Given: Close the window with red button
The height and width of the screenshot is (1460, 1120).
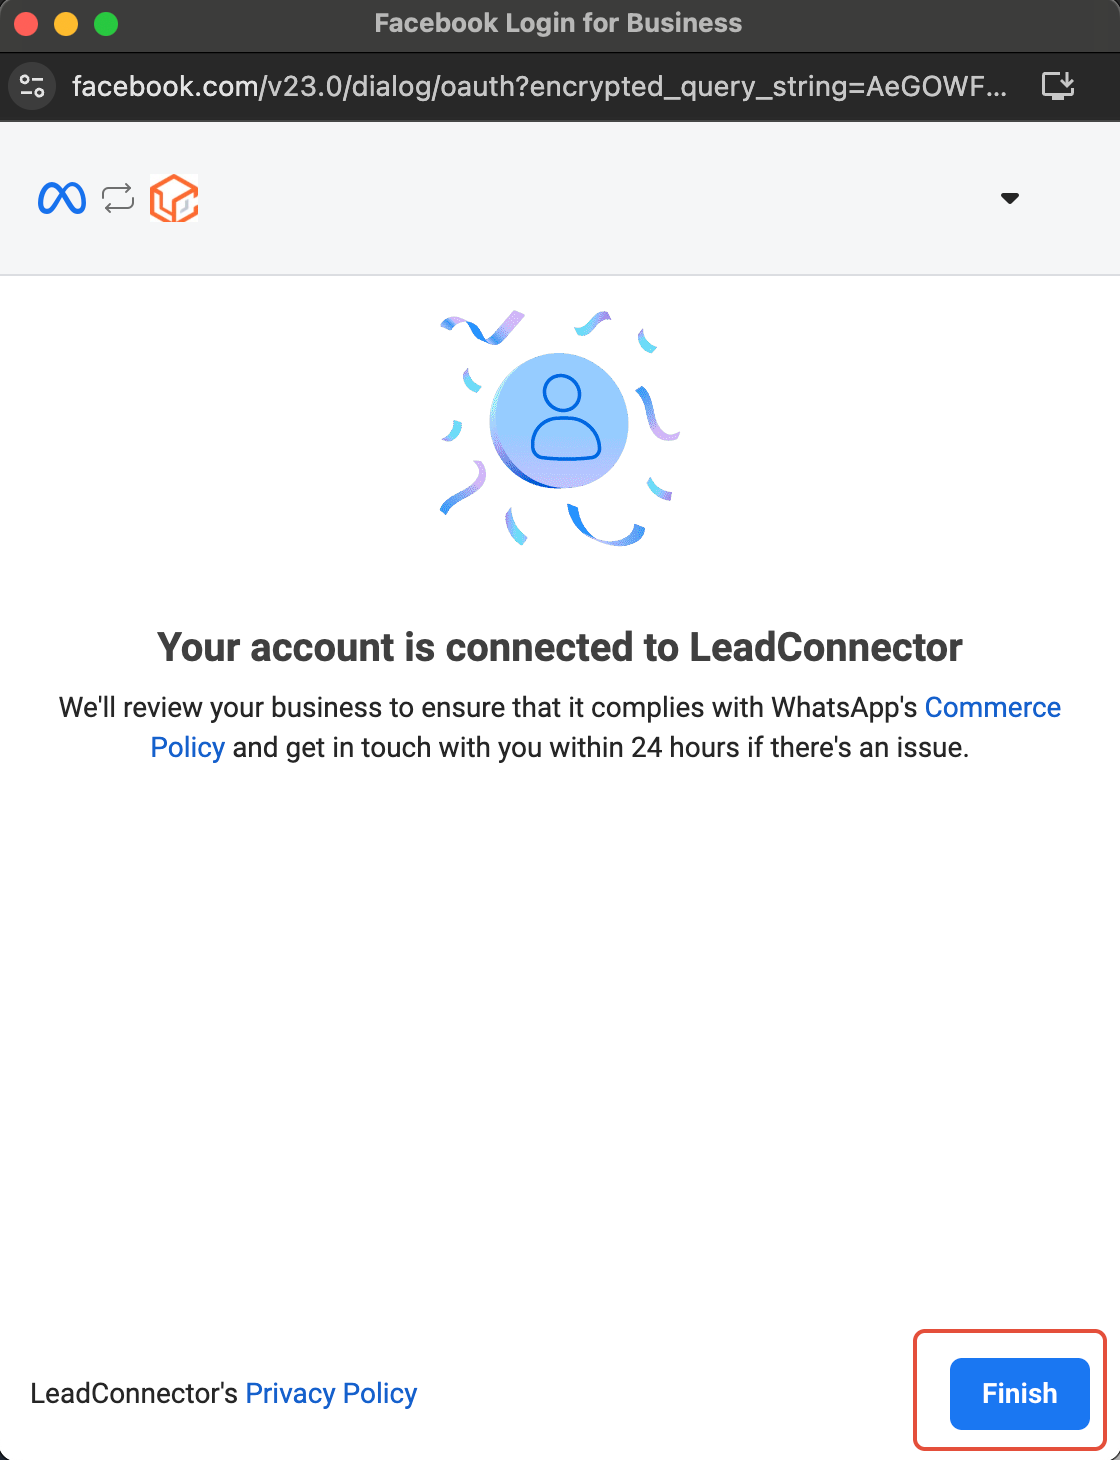Looking at the screenshot, I should point(26,24).
